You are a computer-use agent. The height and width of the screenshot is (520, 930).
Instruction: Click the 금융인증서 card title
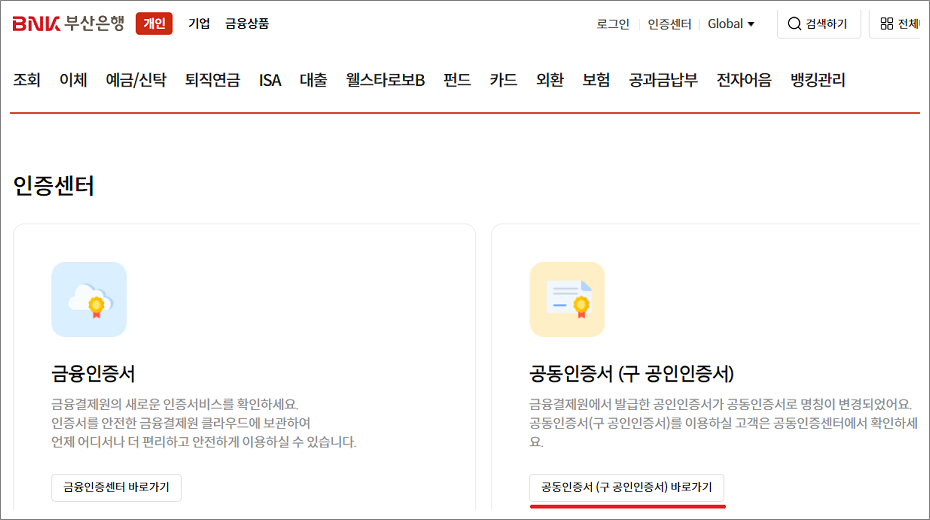[x=93, y=374]
